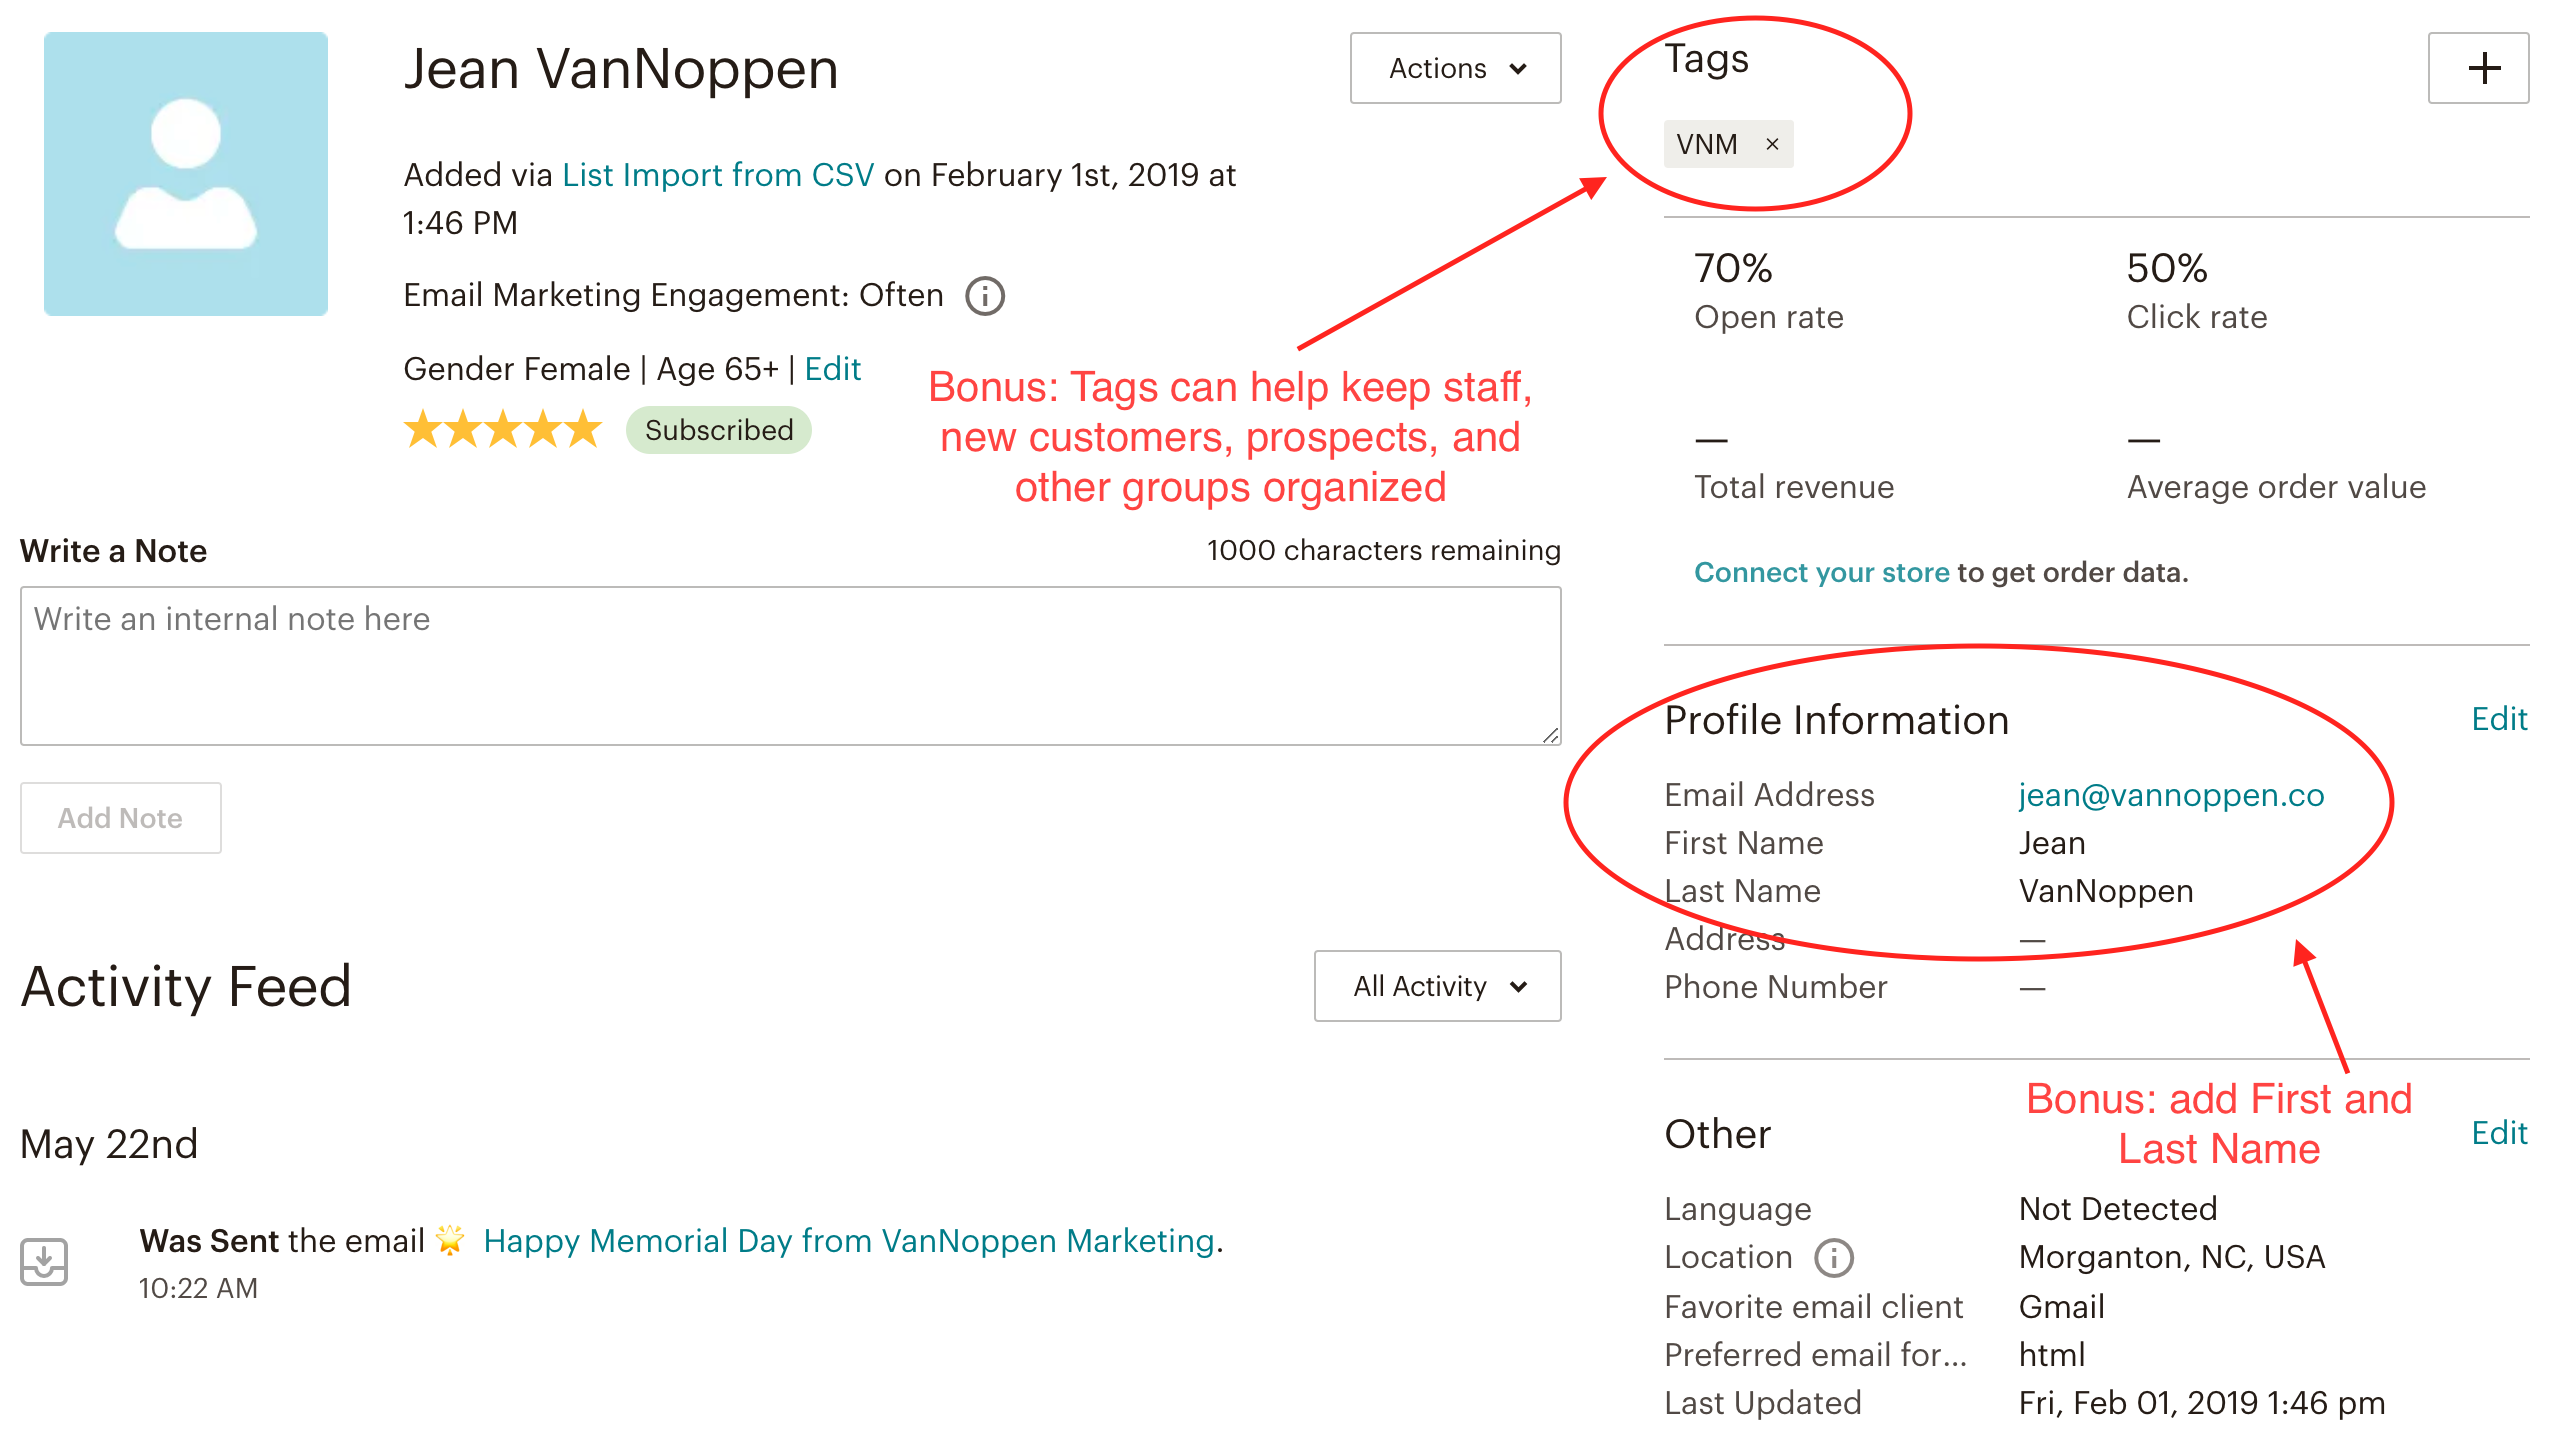The width and height of the screenshot is (2562, 1432).
Task: Click the Activity Feed heading
Action: 186,987
